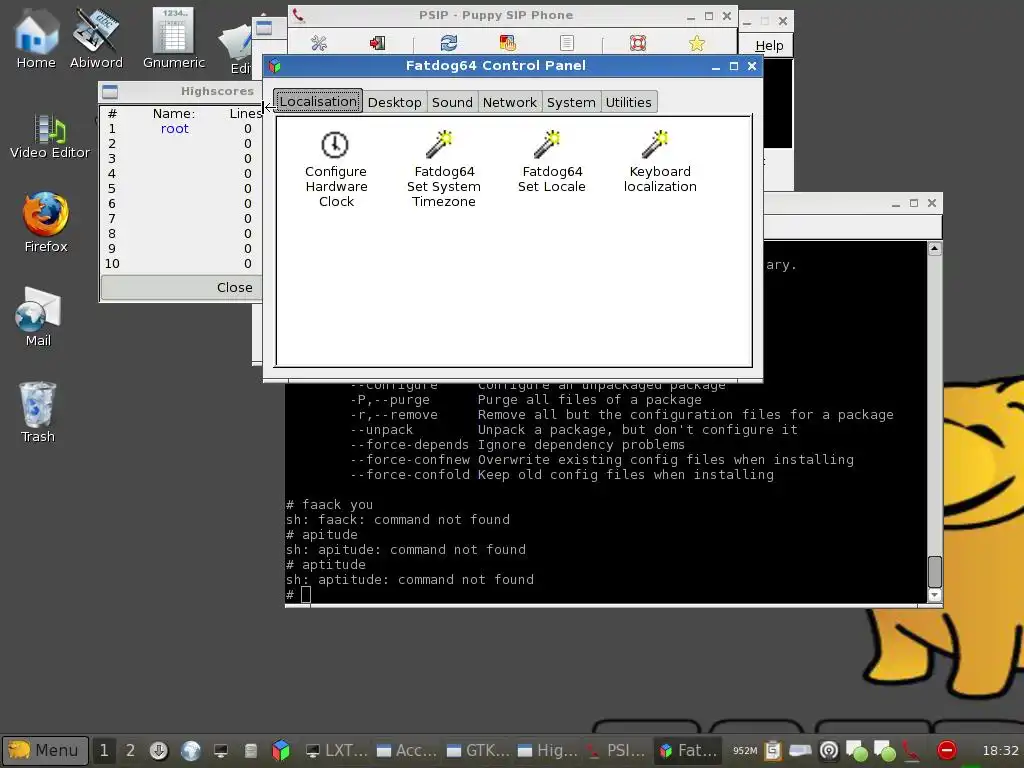Screen dimensions: 1024x768
Task: Click terminal scrollbar up arrow
Action: coord(935,249)
